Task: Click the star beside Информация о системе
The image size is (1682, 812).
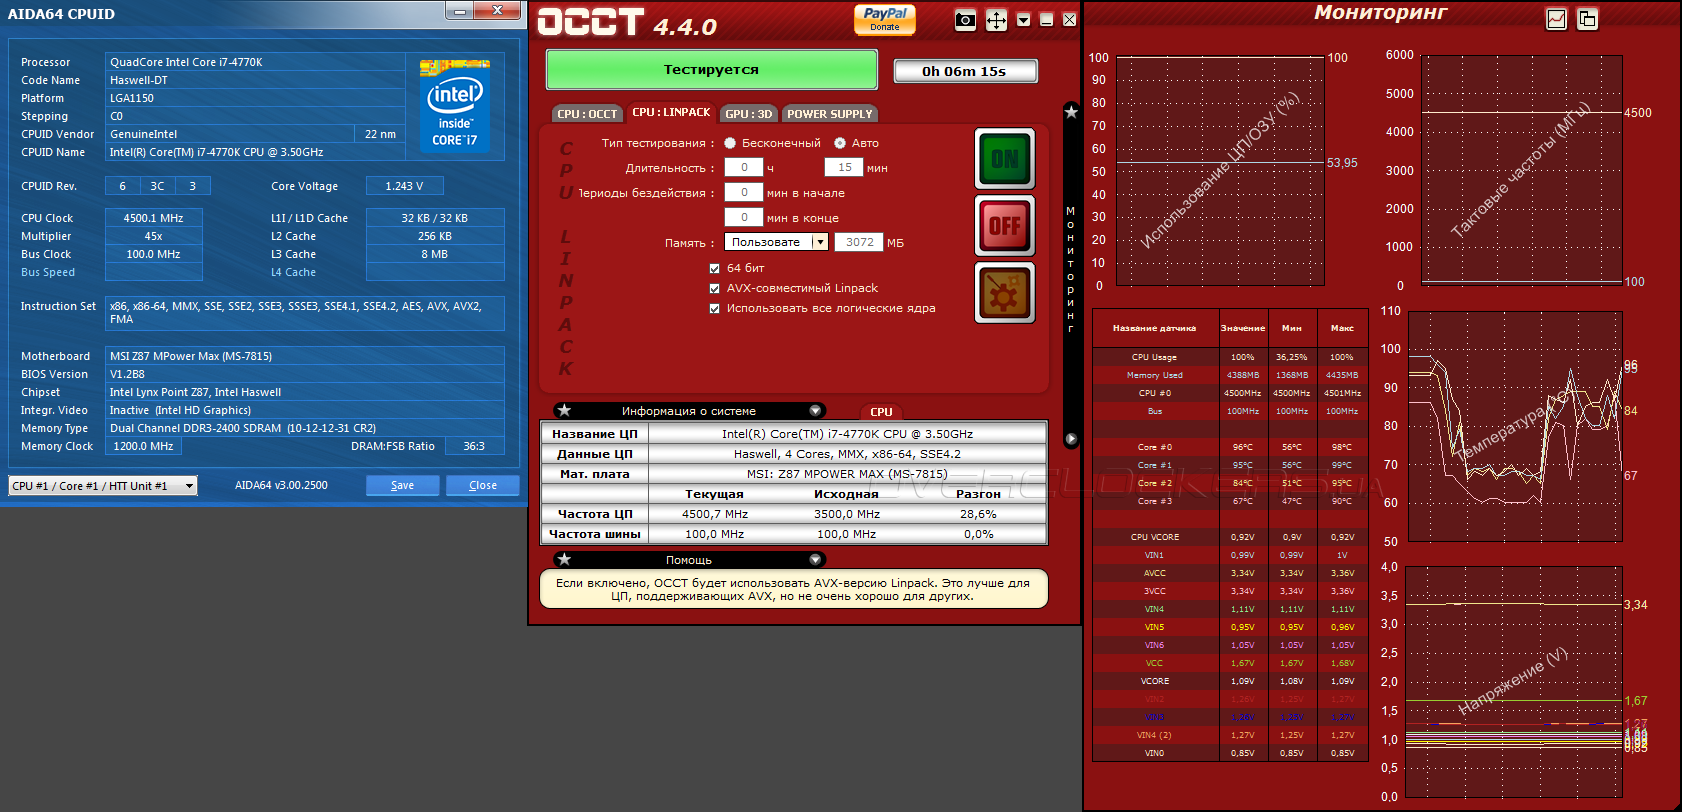Action: pos(564,410)
